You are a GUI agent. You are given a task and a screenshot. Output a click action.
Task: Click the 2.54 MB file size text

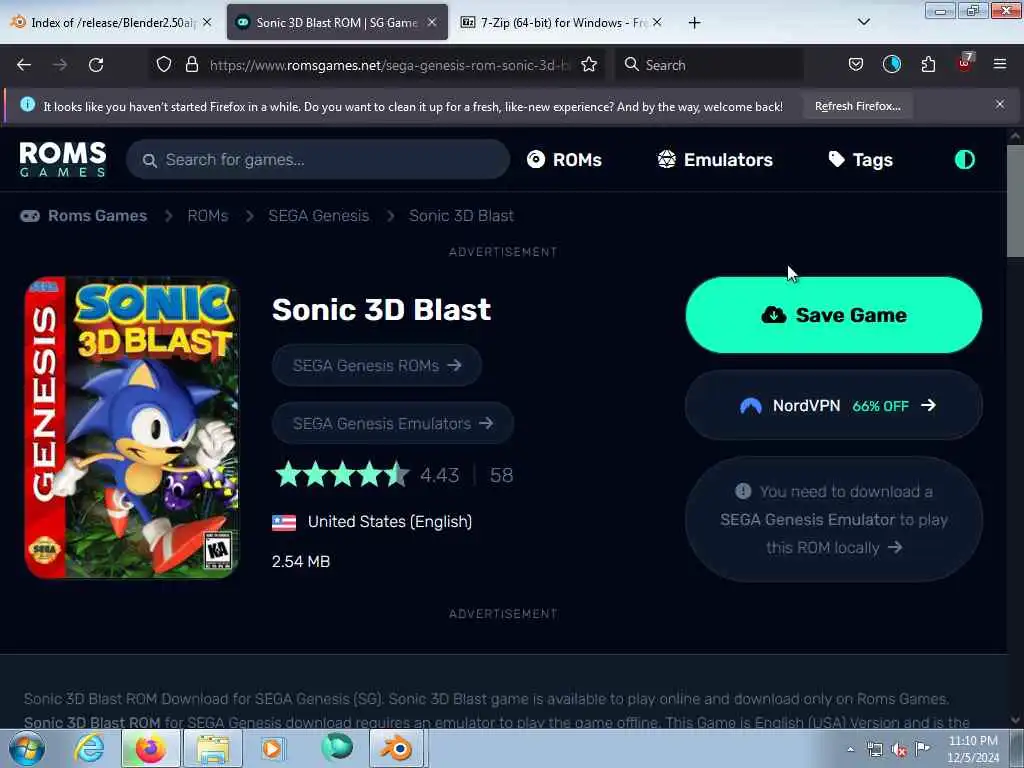tap(301, 562)
